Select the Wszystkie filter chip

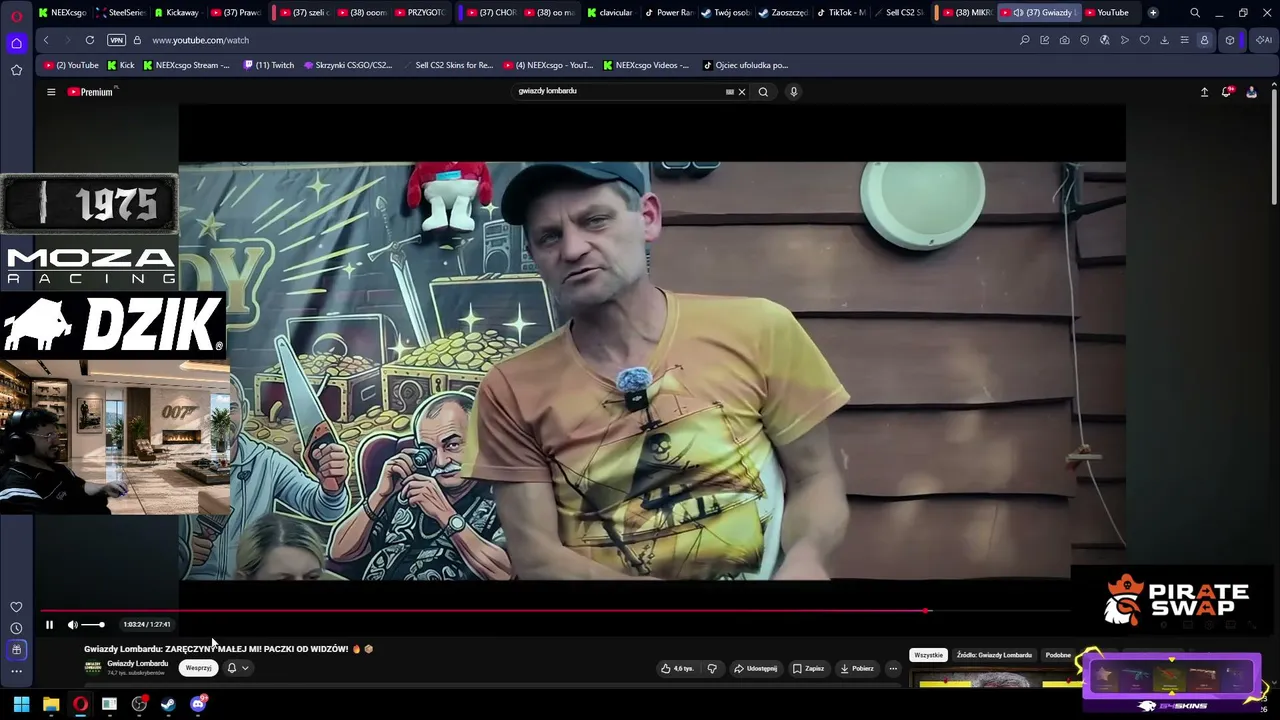coord(928,655)
